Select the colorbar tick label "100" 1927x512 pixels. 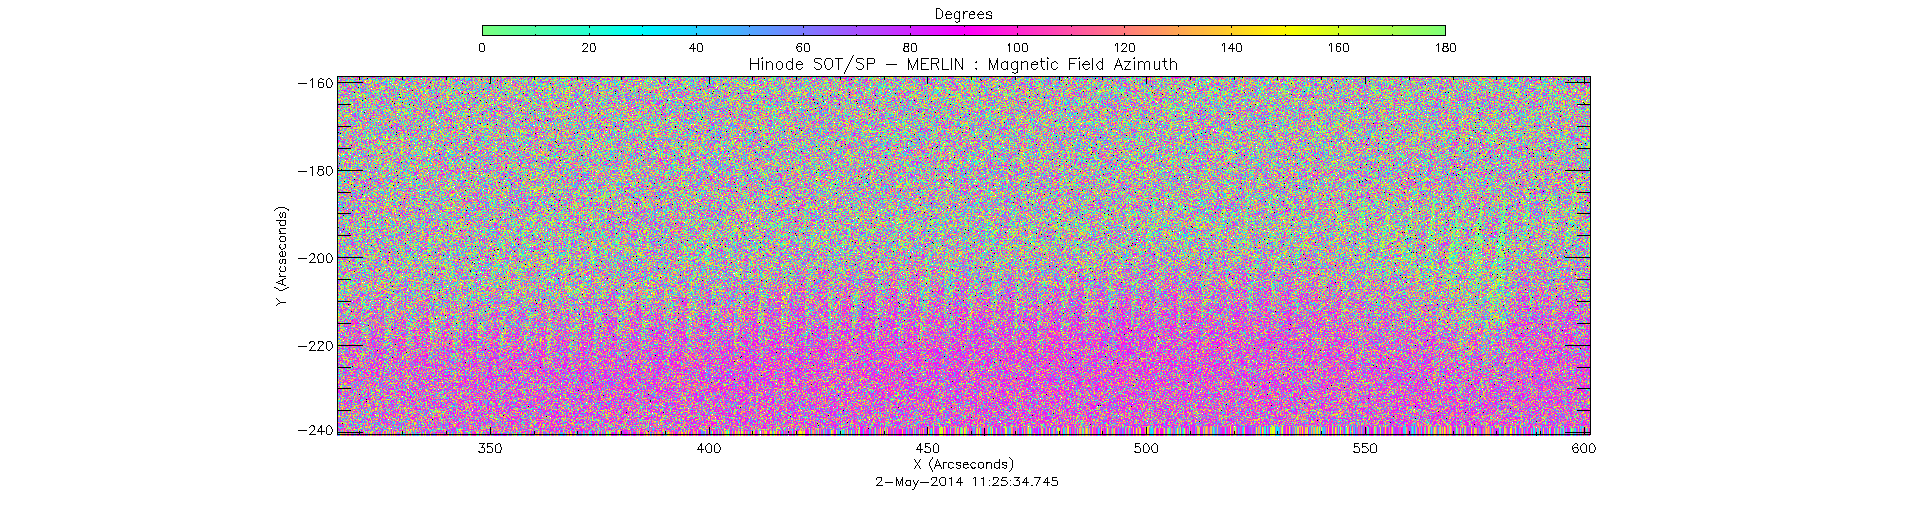point(1017,48)
